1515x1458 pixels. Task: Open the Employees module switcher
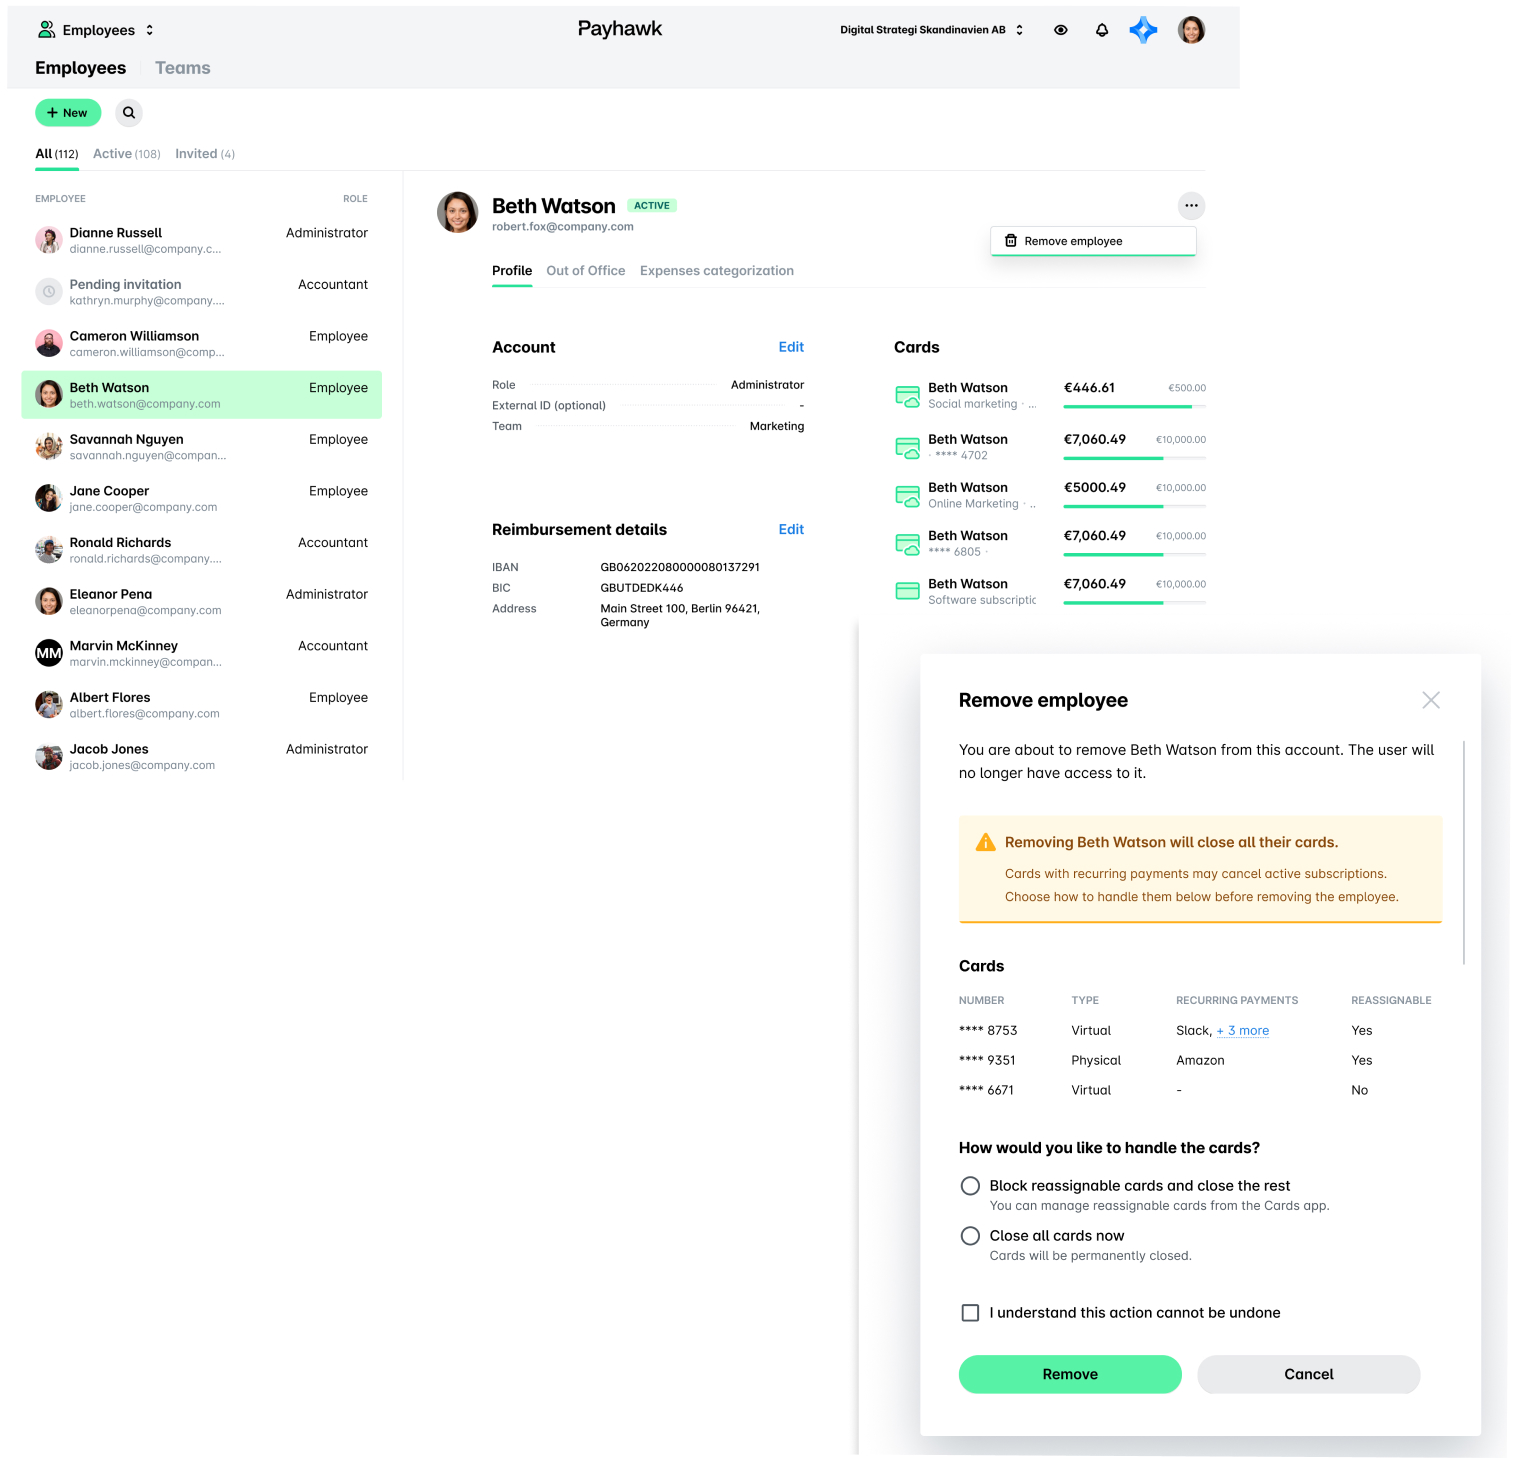[96, 30]
